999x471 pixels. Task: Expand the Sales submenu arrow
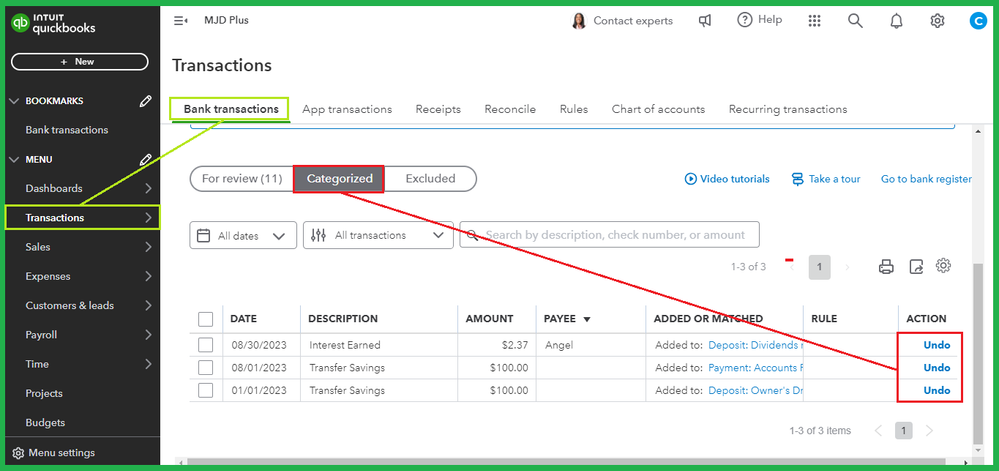tap(148, 247)
